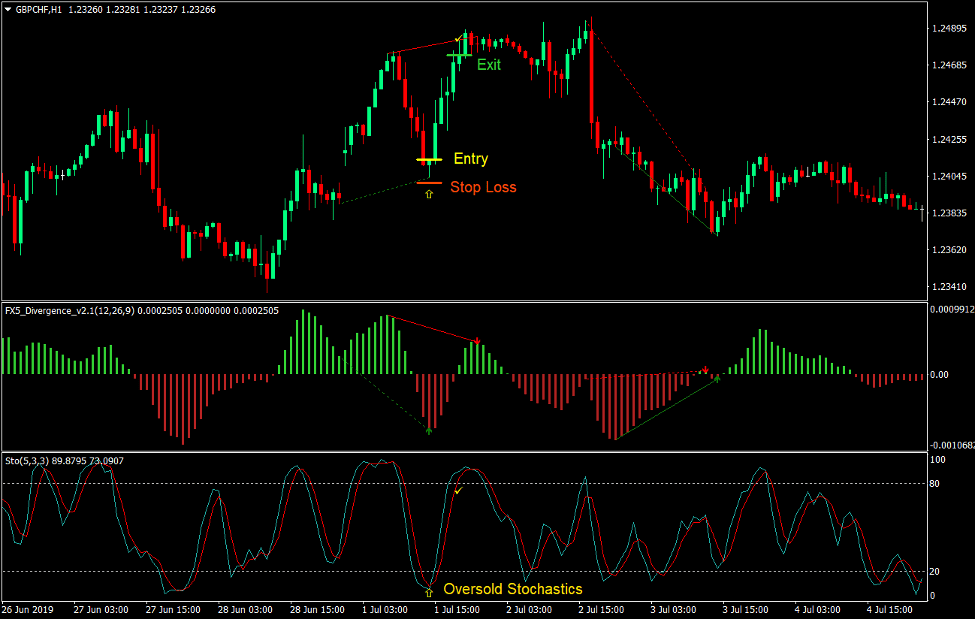Open the GBPCHF,H1 chart title triangle

(8, 10)
